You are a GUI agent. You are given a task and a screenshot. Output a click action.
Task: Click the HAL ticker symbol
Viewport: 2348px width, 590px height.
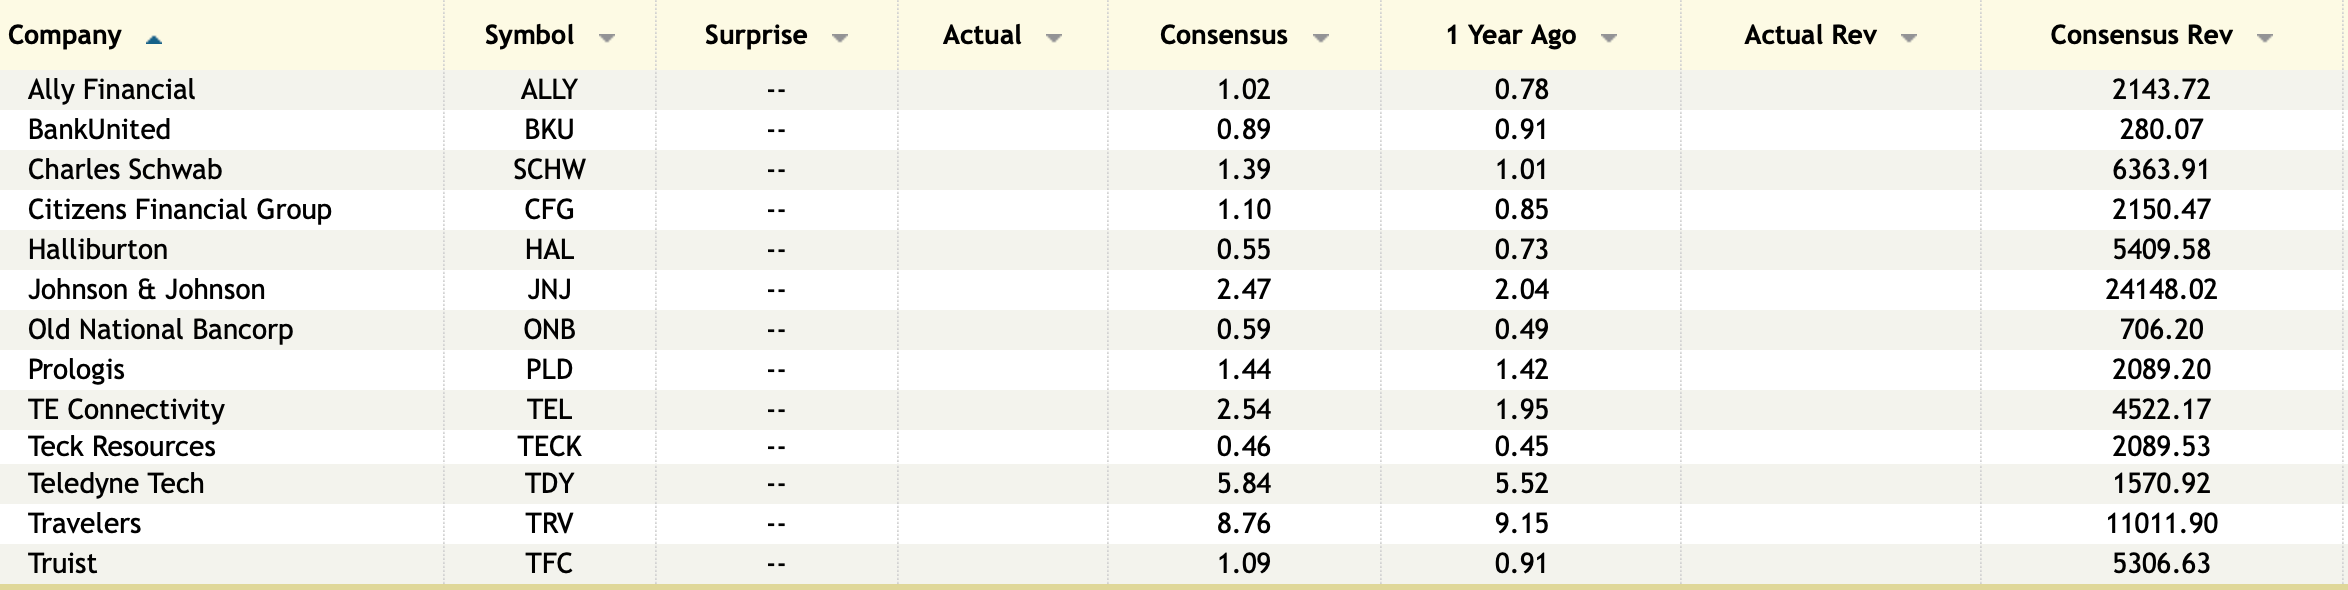click(x=549, y=249)
